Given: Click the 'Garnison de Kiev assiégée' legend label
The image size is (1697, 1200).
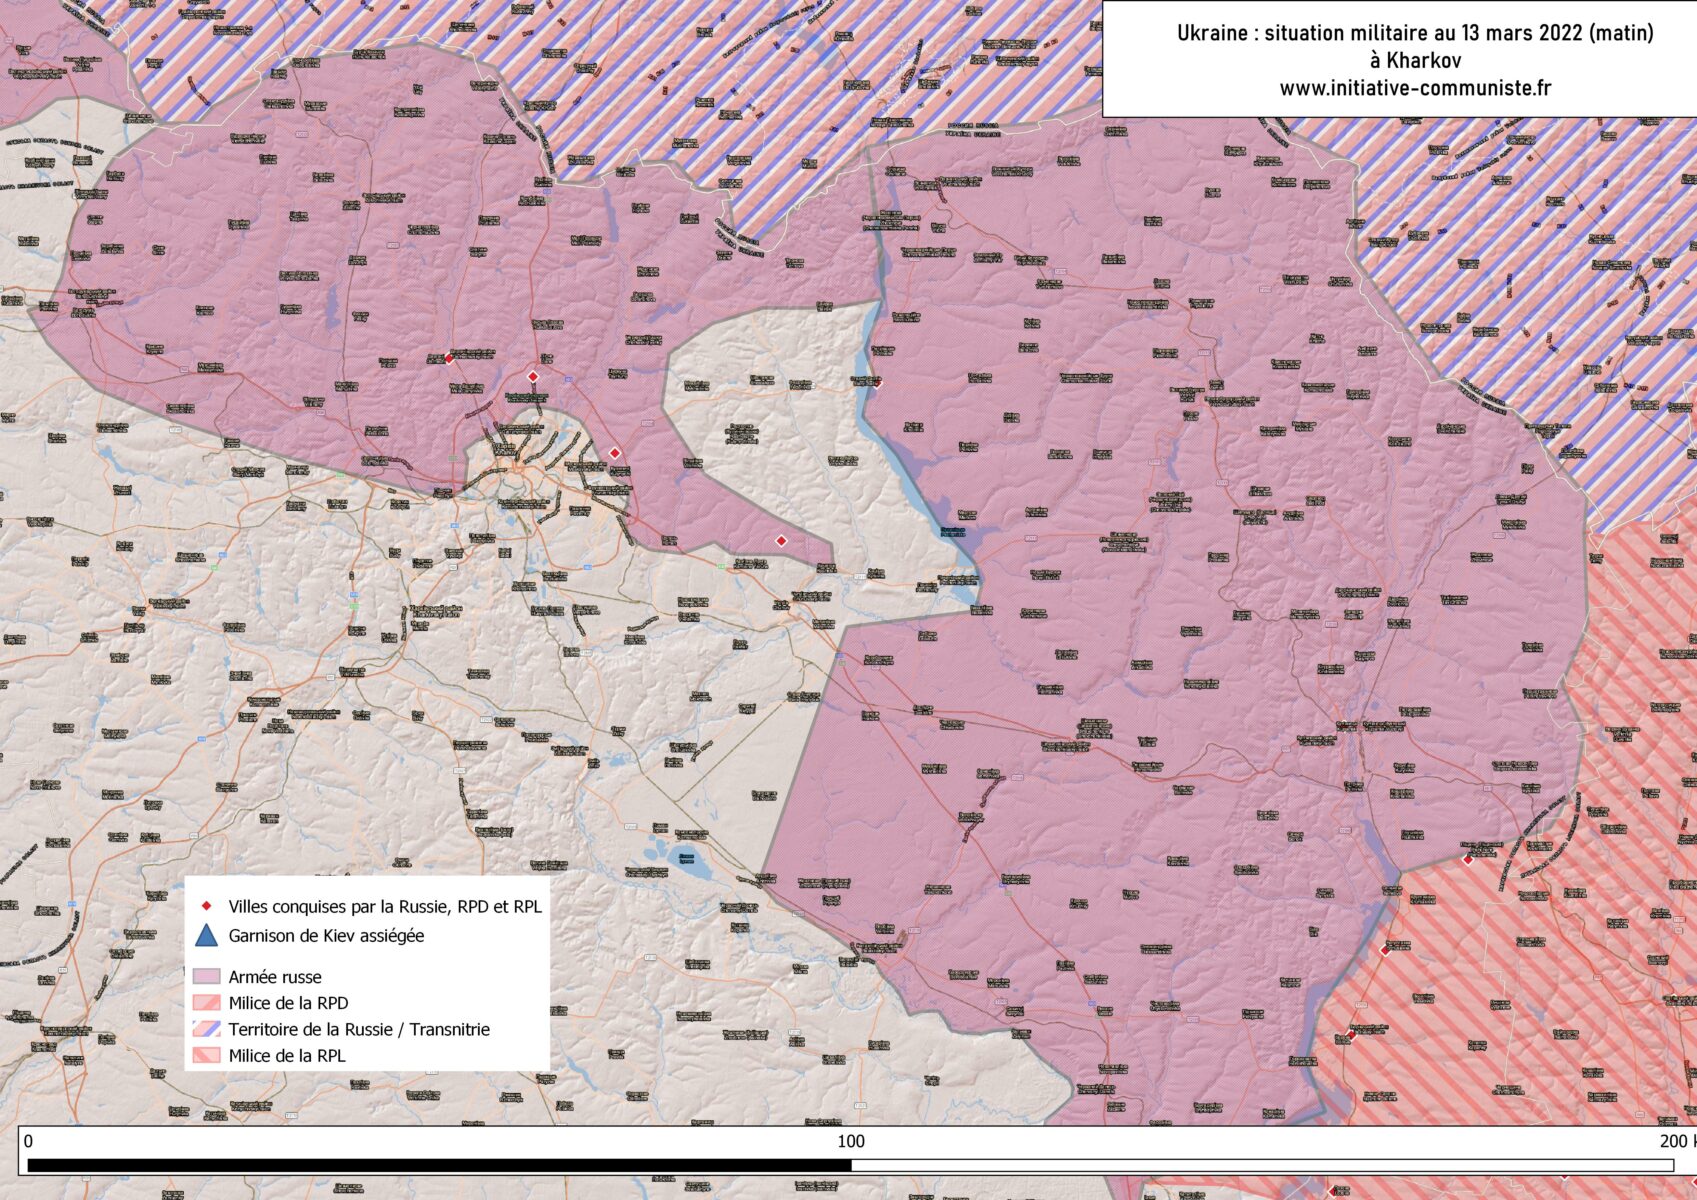Looking at the screenshot, I should pos(326,936).
